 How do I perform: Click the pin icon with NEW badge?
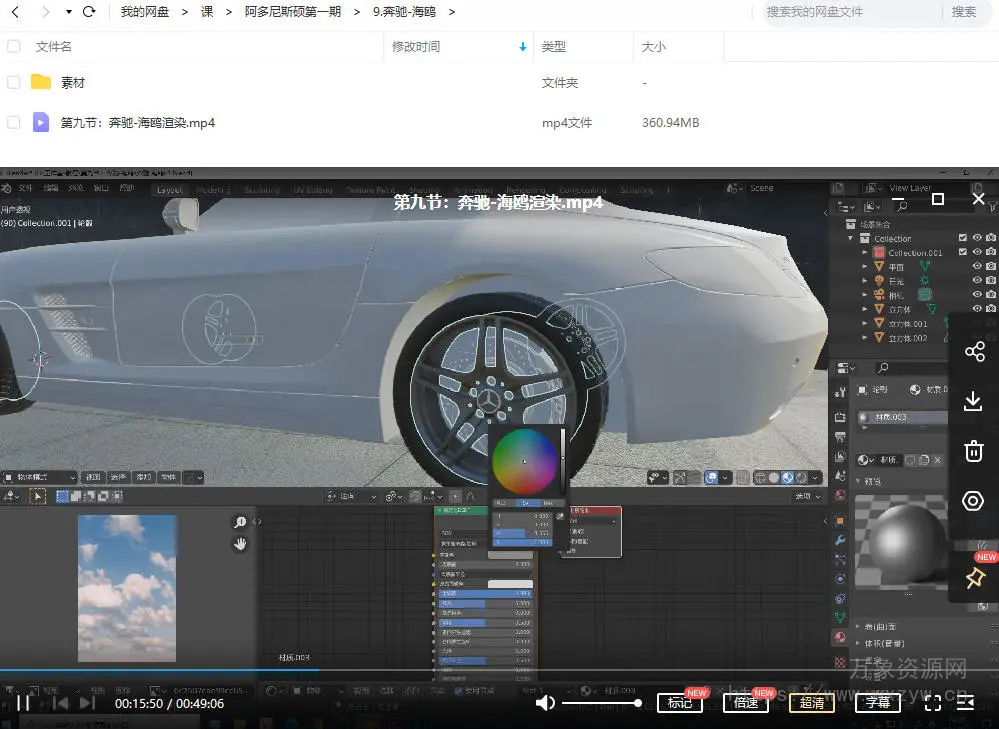tap(974, 578)
